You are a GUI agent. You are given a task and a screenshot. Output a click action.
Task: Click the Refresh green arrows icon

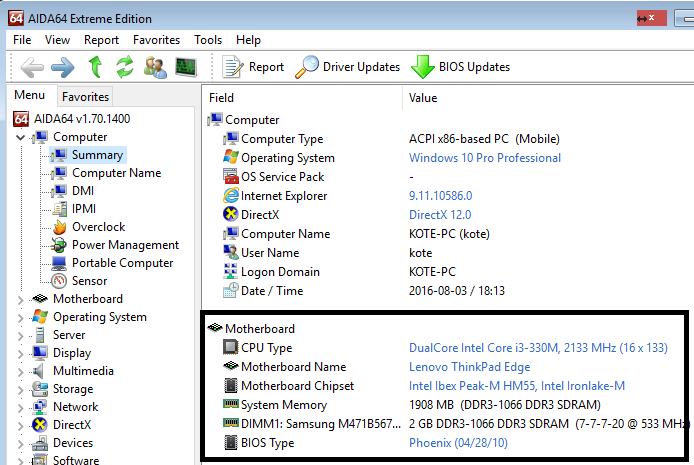124,67
